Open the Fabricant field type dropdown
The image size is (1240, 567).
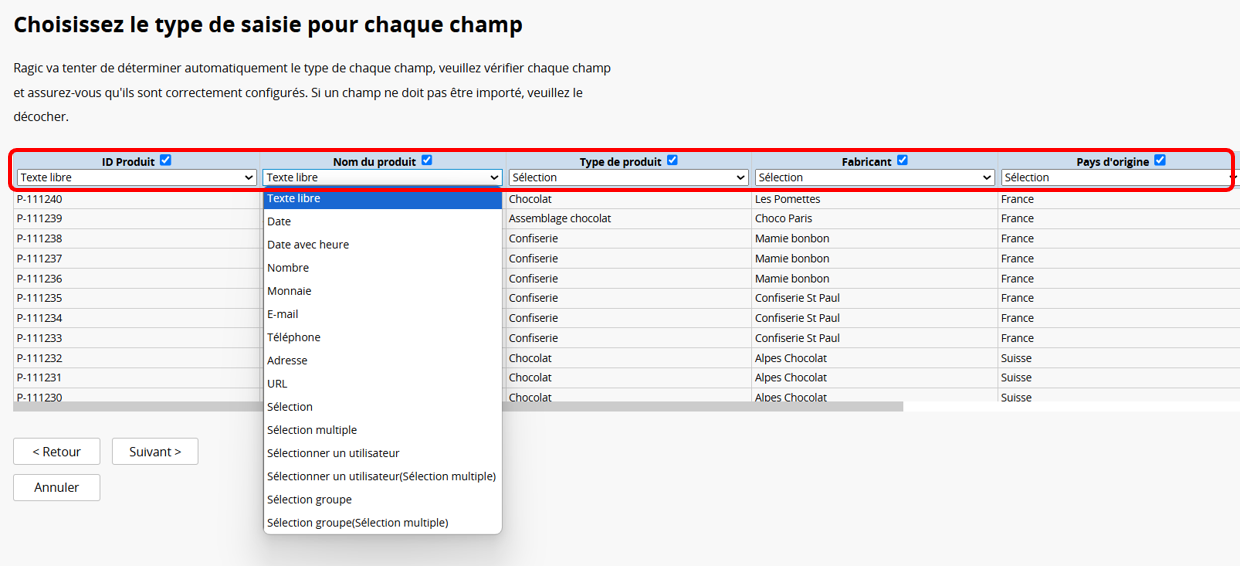(x=874, y=177)
